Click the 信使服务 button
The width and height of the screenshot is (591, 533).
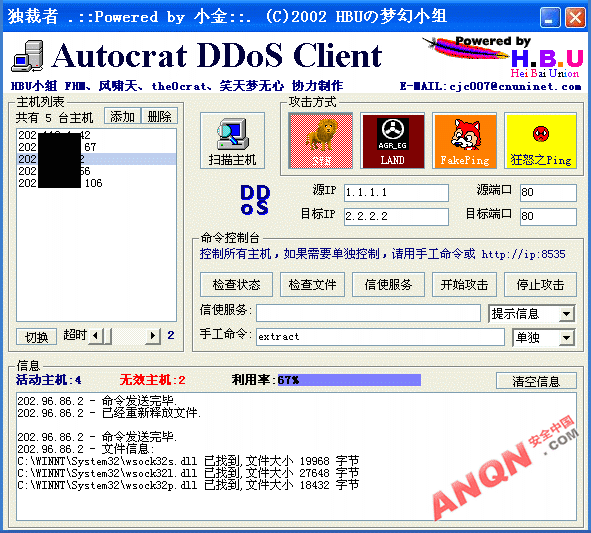click(x=388, y=285)
